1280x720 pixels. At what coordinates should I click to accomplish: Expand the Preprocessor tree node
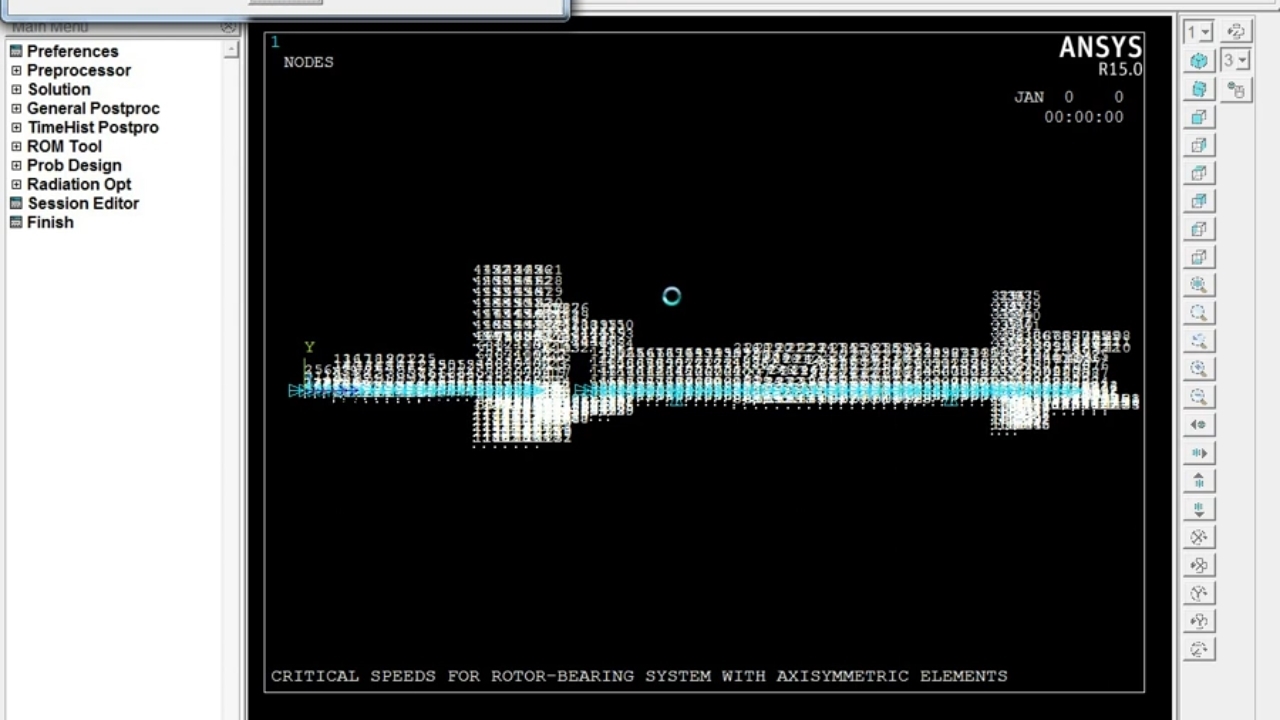pos(16,71)
